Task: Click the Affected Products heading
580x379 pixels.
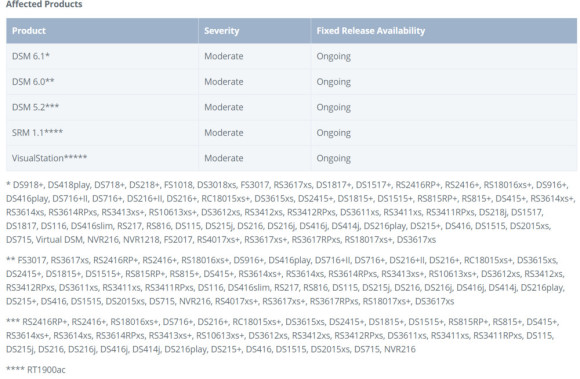Action: coord(44,4)
